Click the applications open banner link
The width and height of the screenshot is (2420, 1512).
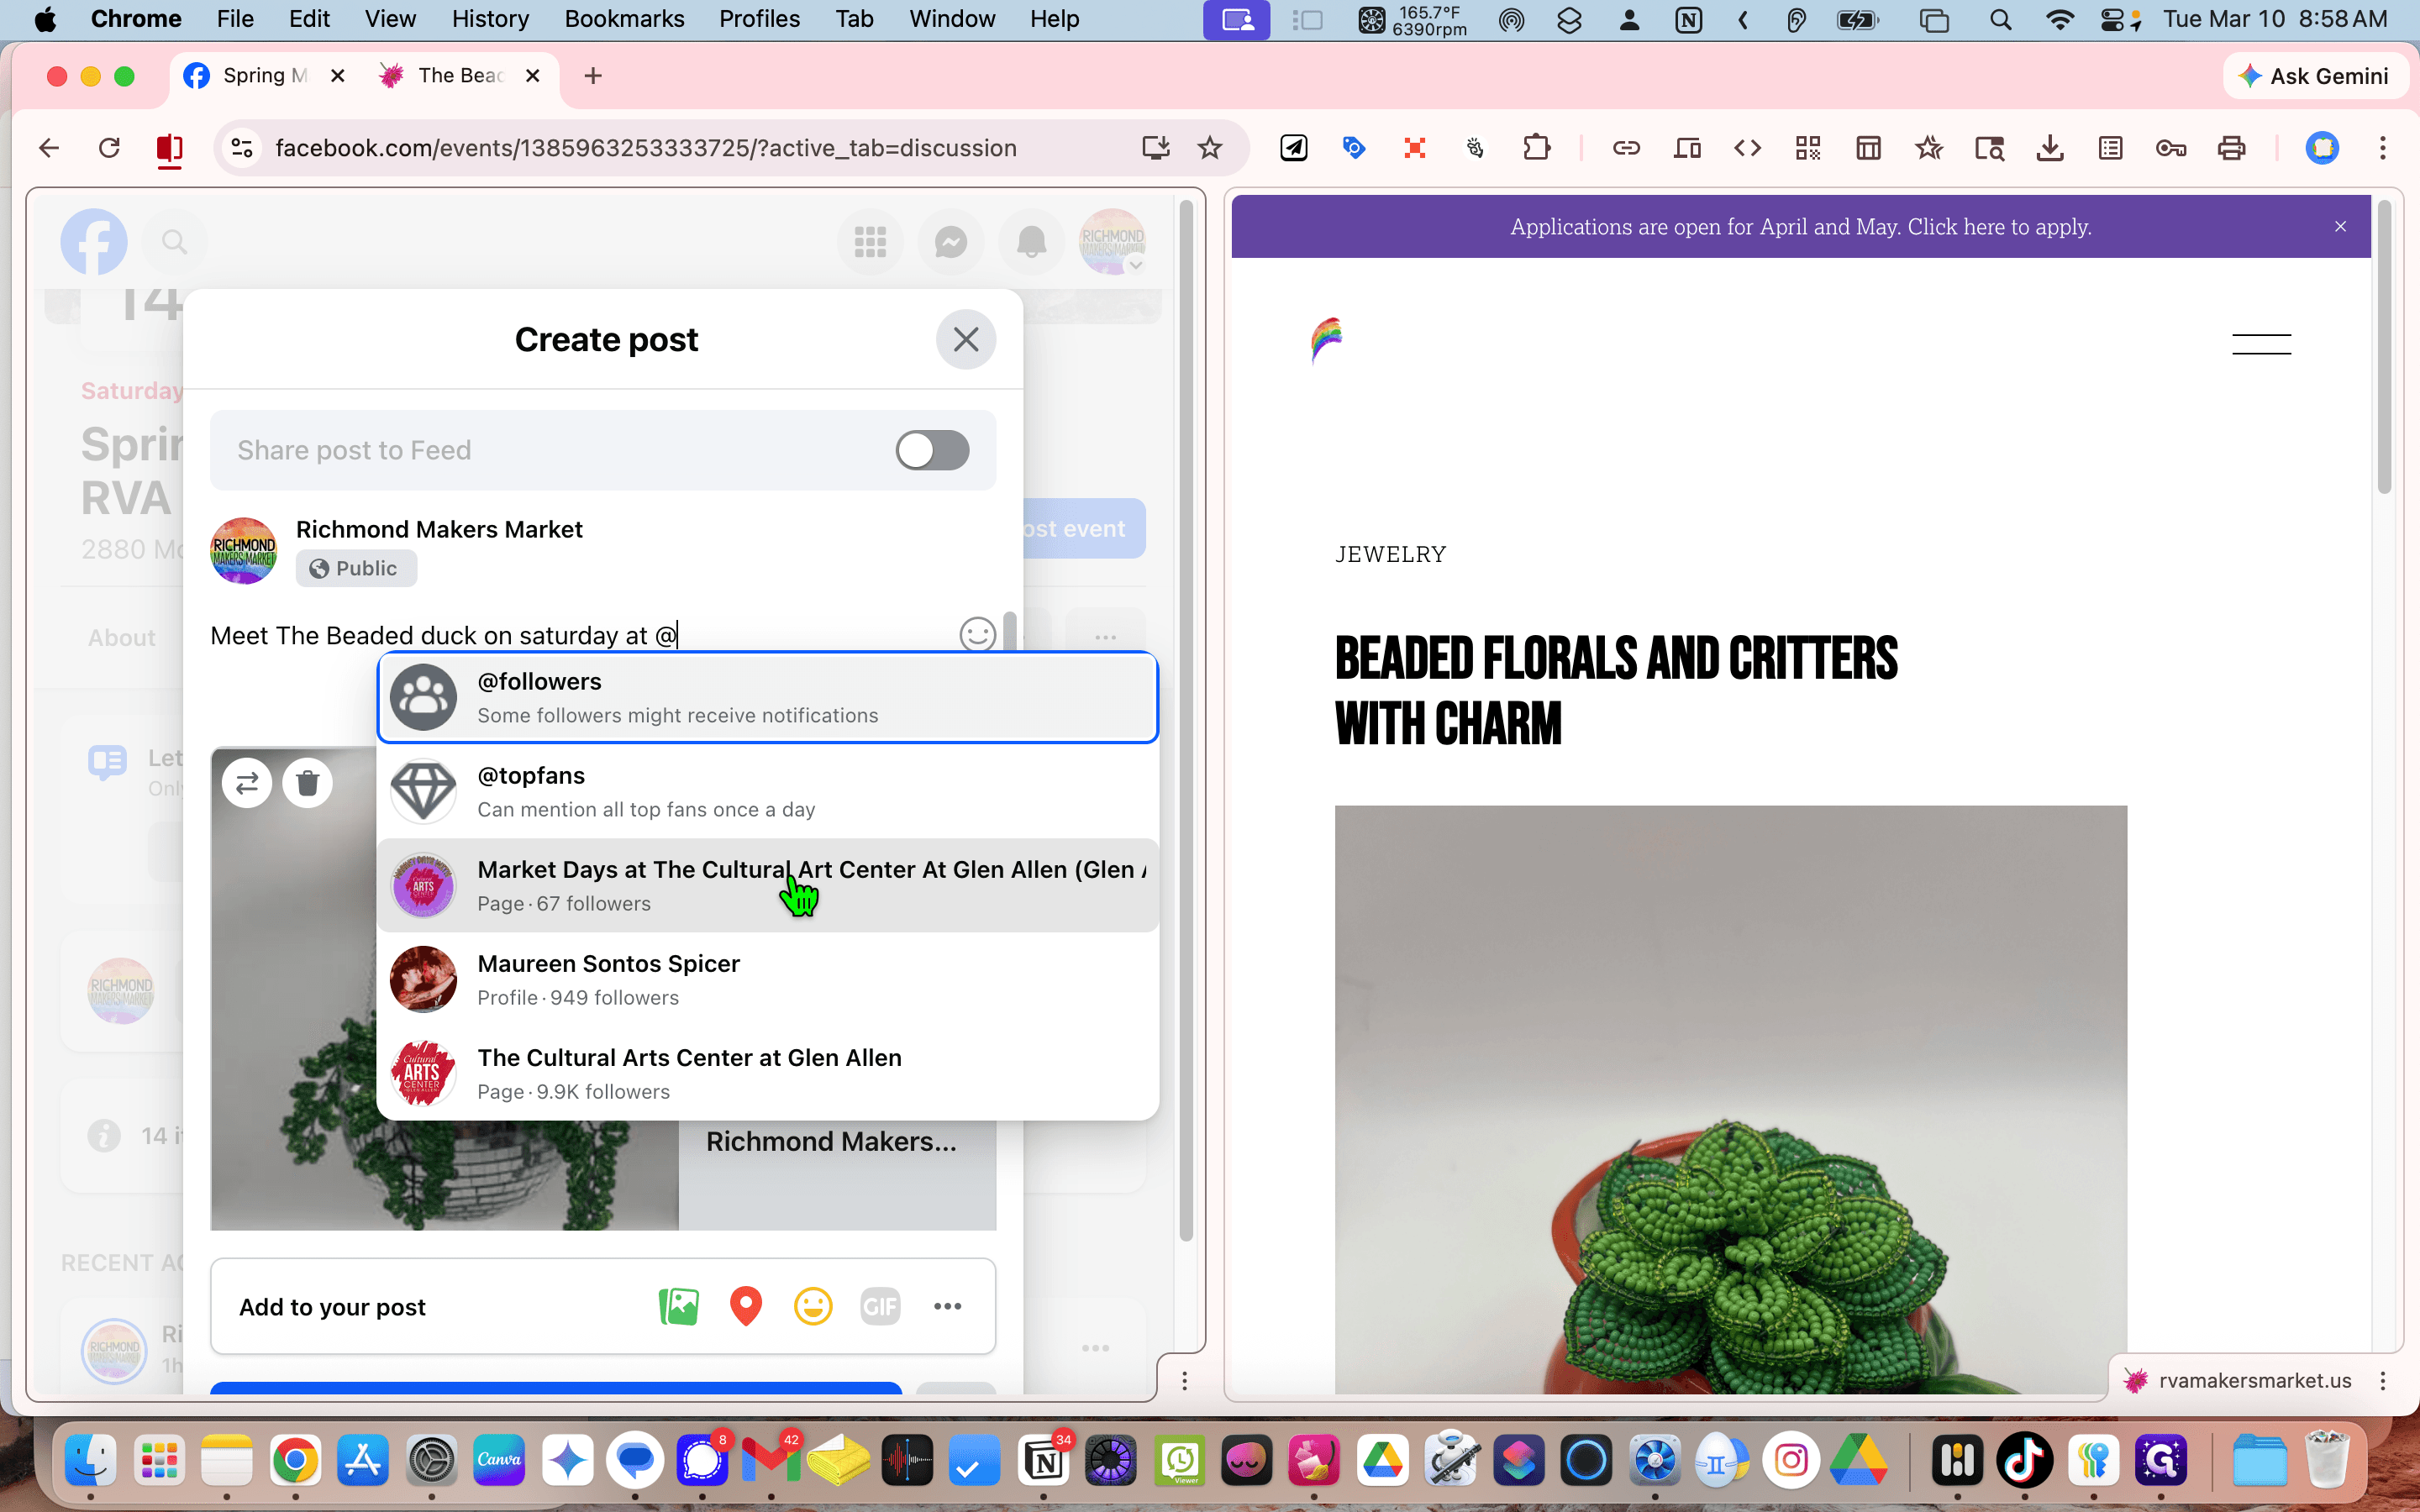(x=1800, y=227)
